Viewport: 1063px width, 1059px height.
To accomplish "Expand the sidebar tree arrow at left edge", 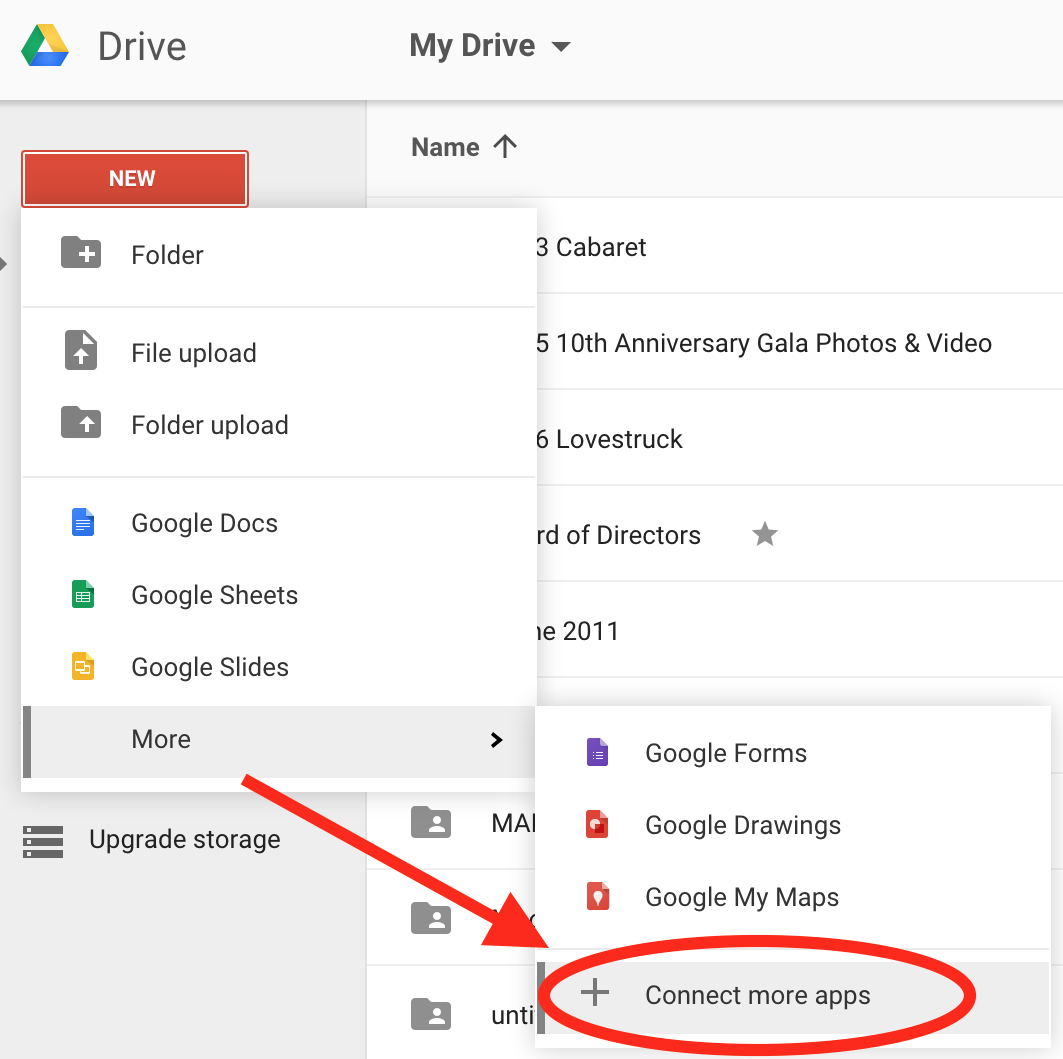I will 3,263.
